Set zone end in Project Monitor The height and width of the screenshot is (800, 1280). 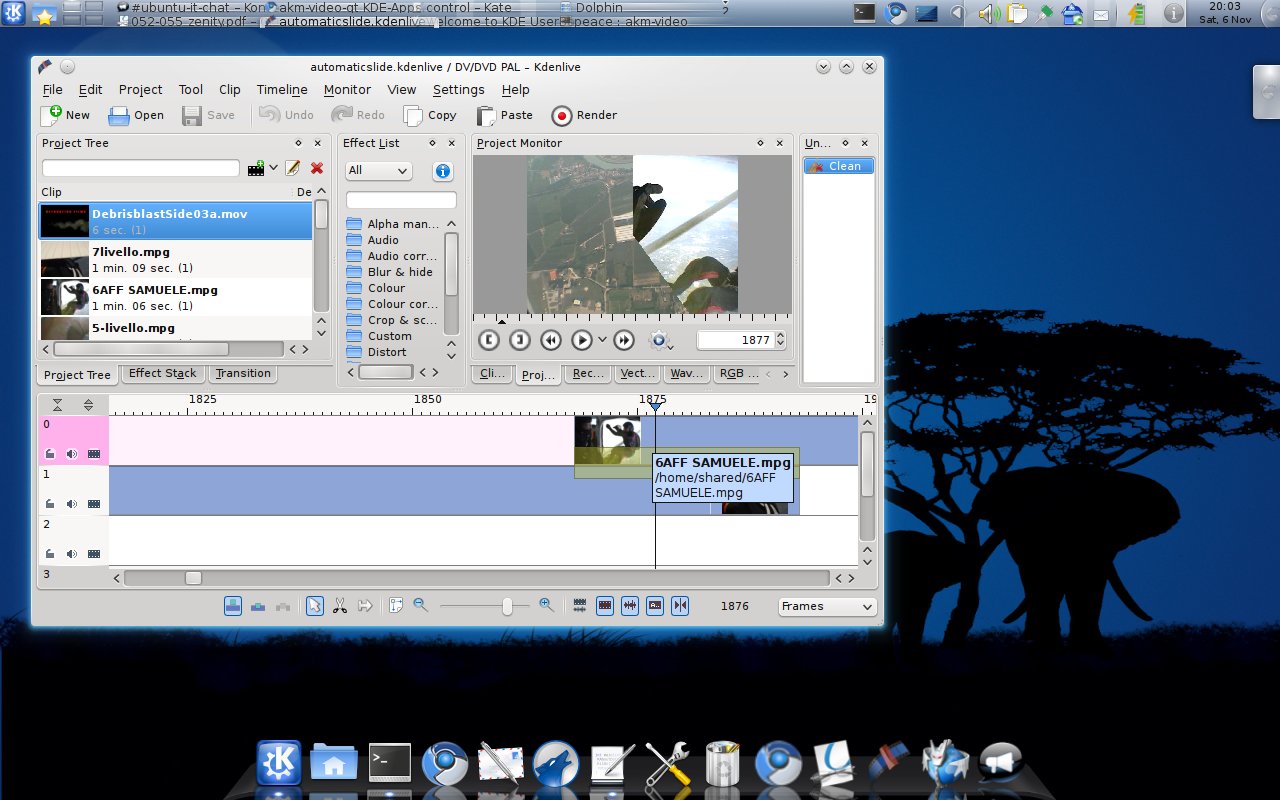(519, 340)
